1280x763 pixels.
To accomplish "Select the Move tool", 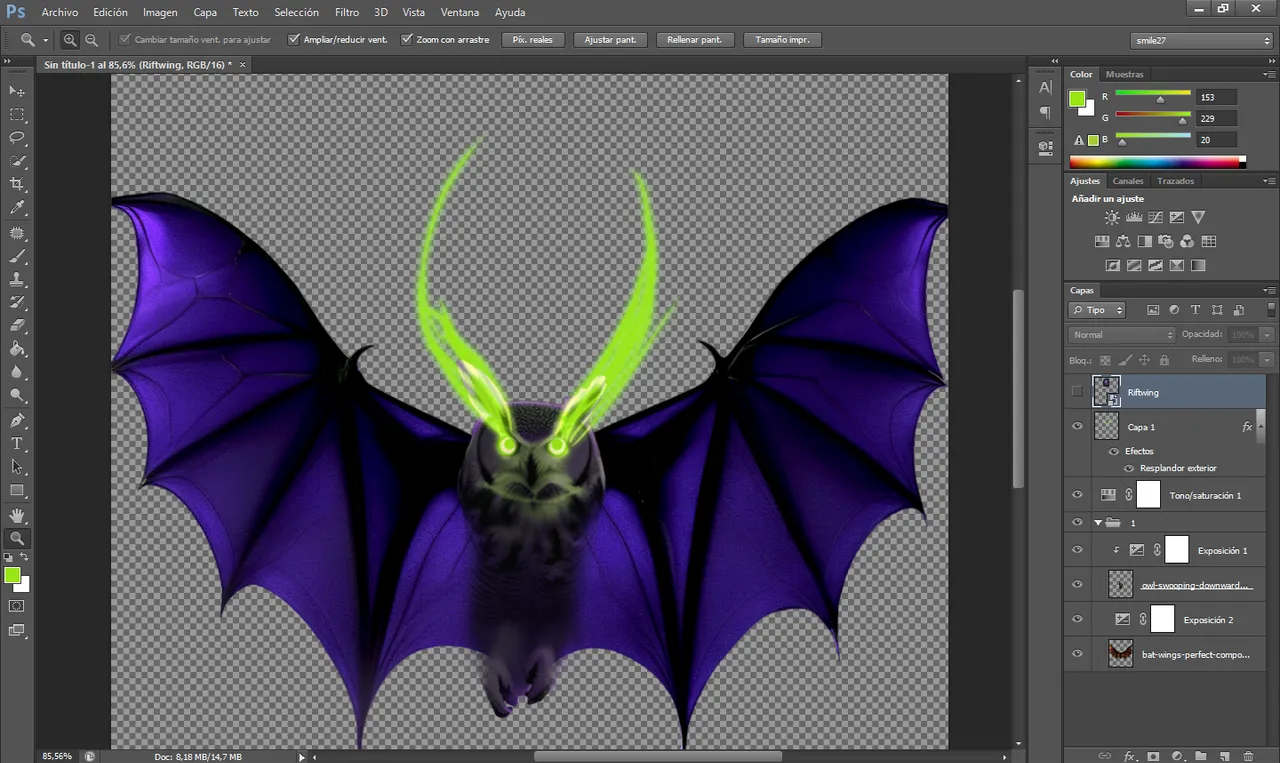I will (17, 91).
